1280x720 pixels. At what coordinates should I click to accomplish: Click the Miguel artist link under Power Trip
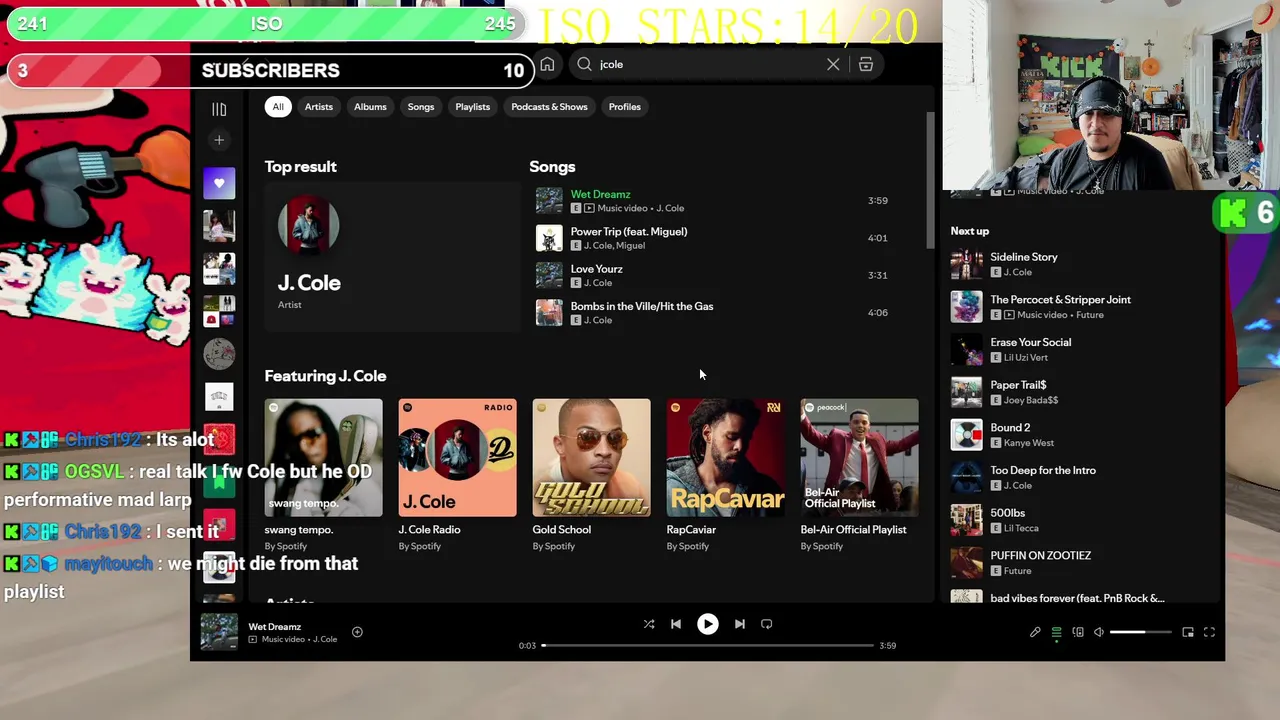tap(631, 246)
